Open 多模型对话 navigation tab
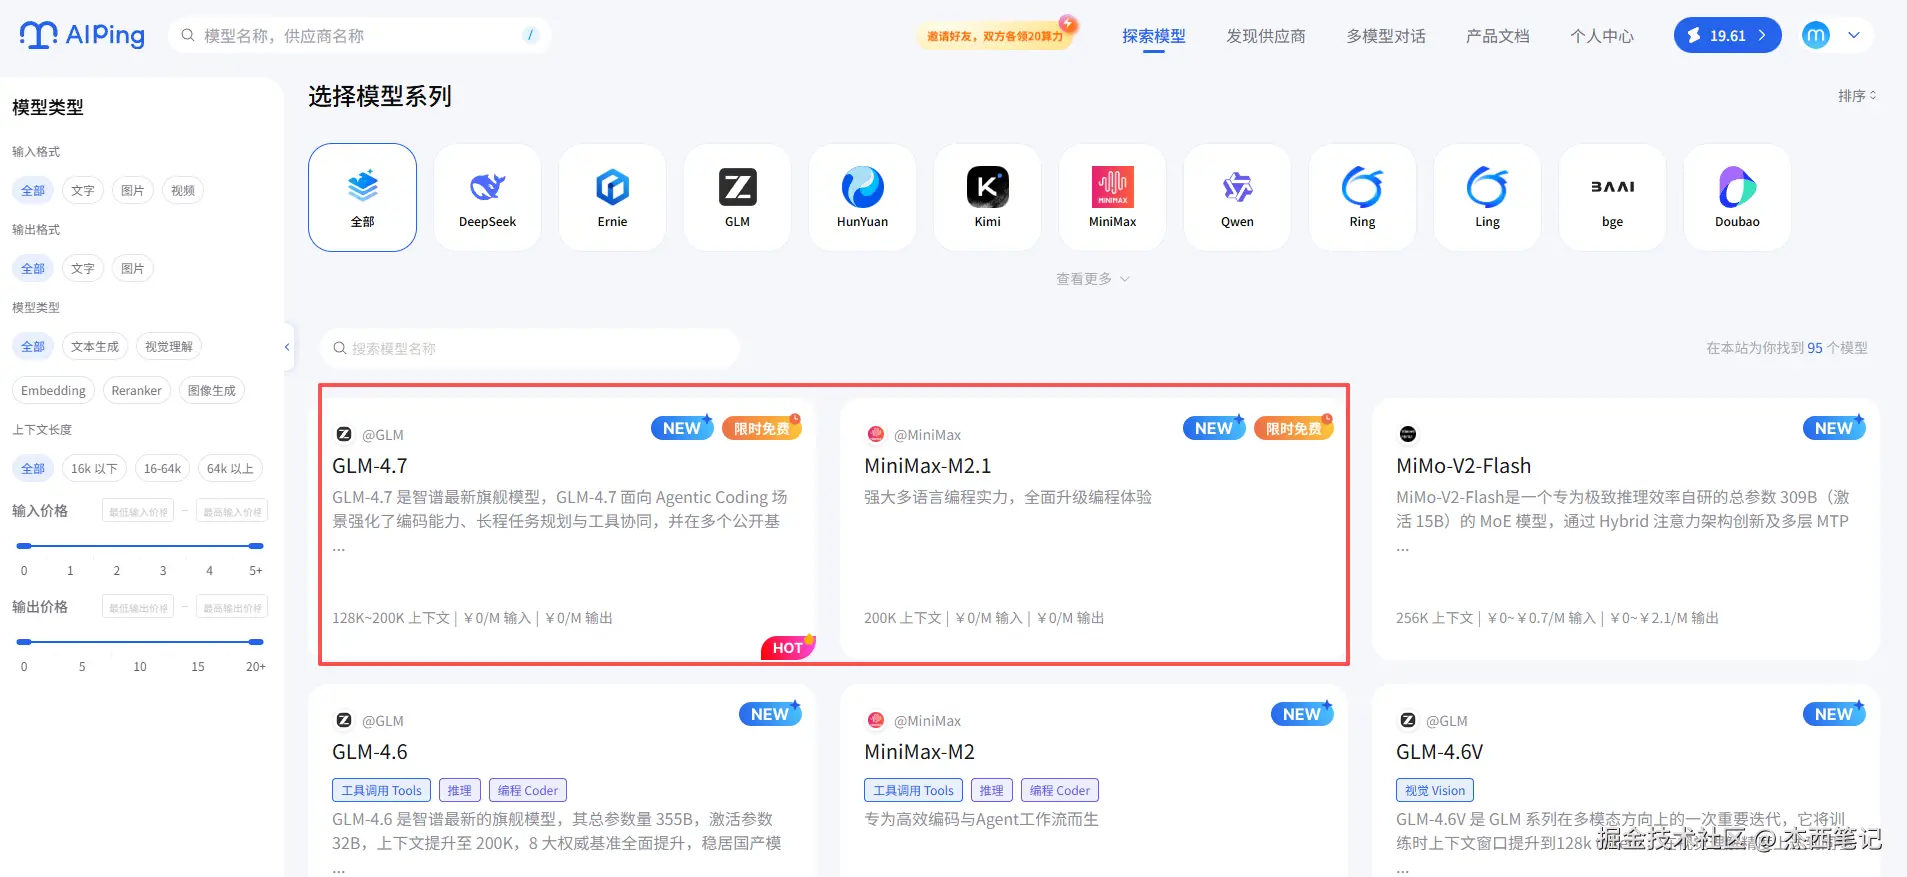 coord(1386,36)
